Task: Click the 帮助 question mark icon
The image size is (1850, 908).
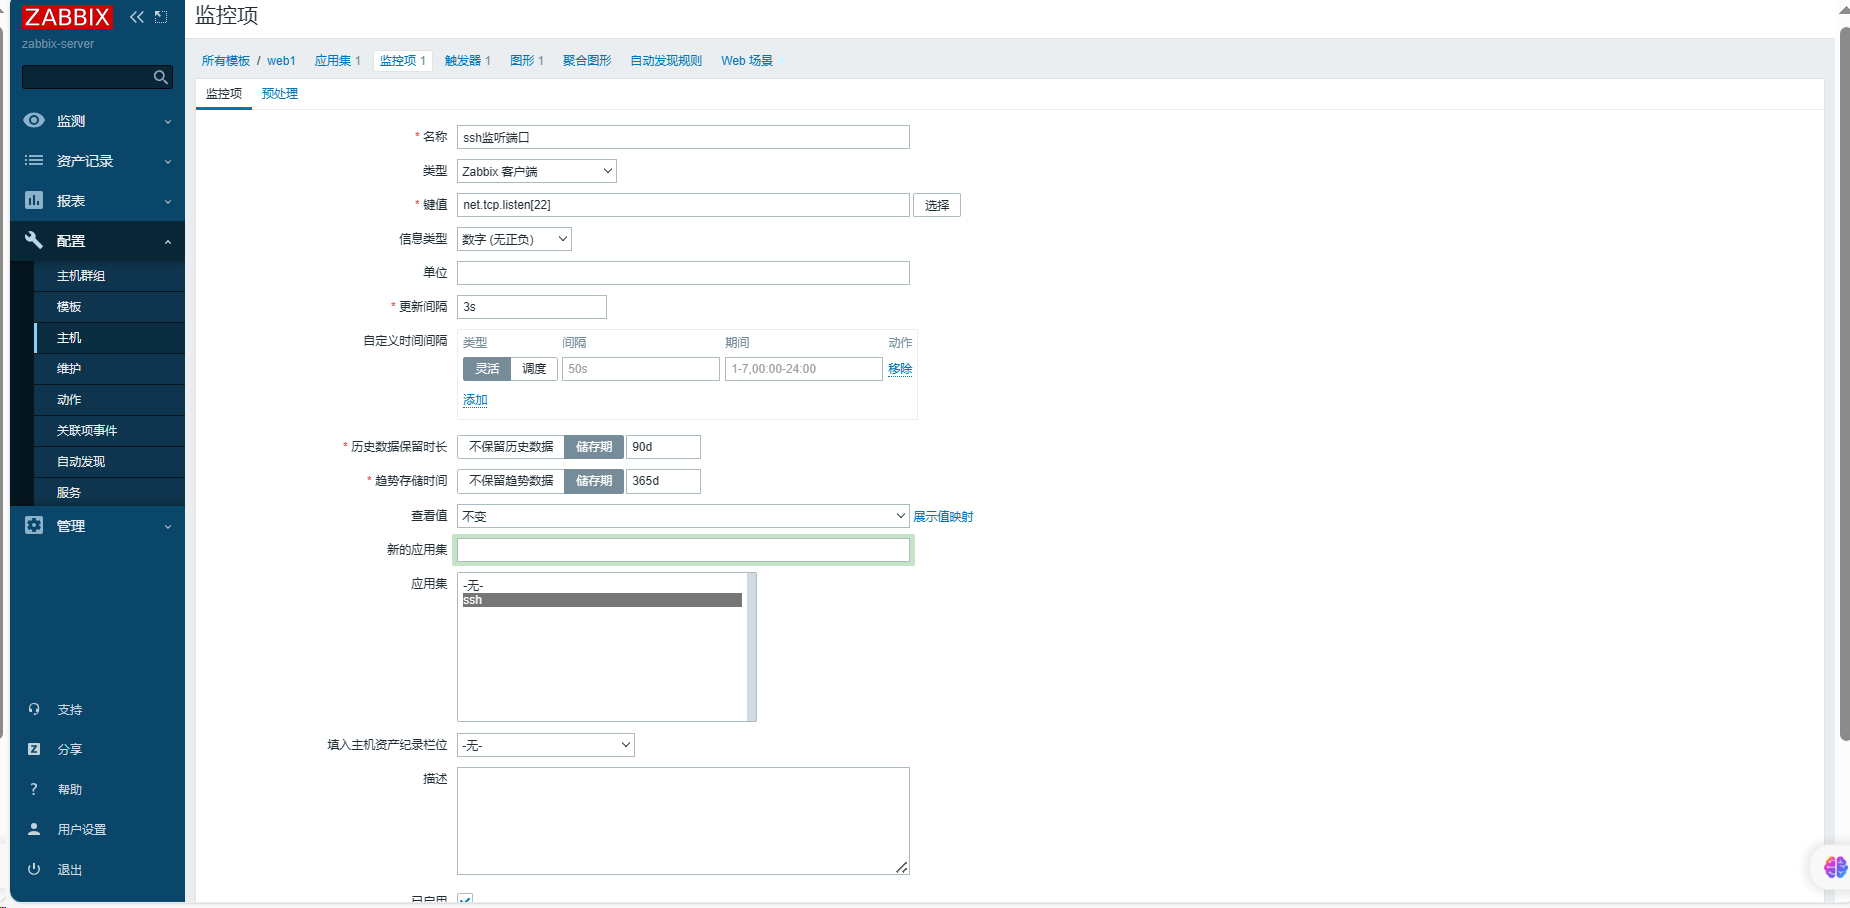Action: [34, 789]
